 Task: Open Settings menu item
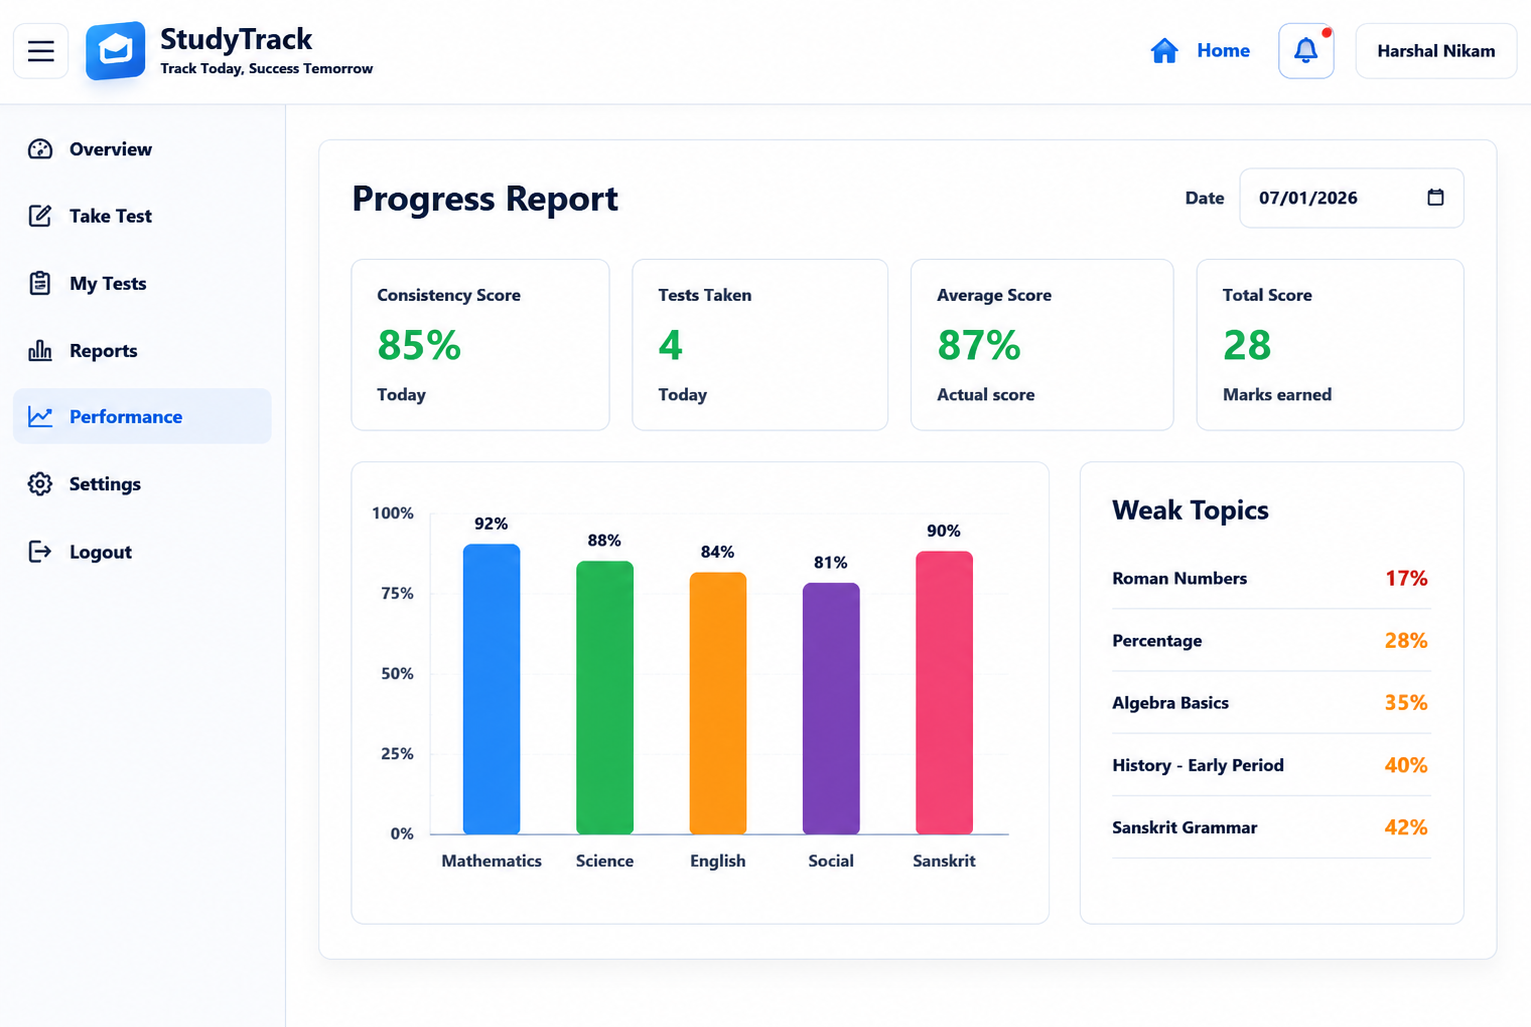pos(142,484)
